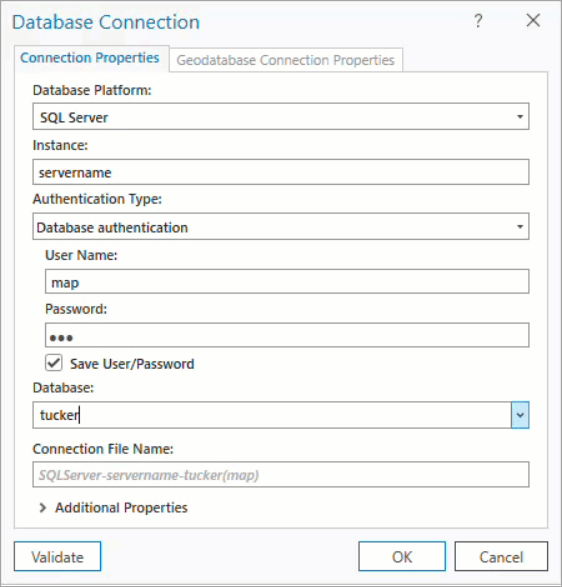Validate the connection settings

point(58,556)
